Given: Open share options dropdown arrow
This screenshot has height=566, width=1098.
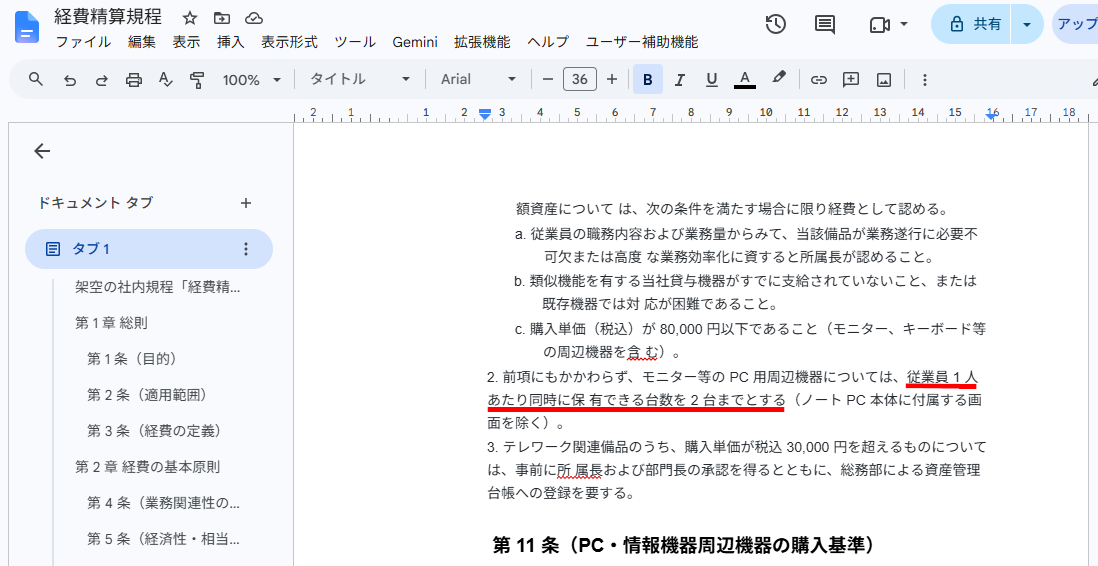Looking at the screenshot, I should tap(1027, 25).
